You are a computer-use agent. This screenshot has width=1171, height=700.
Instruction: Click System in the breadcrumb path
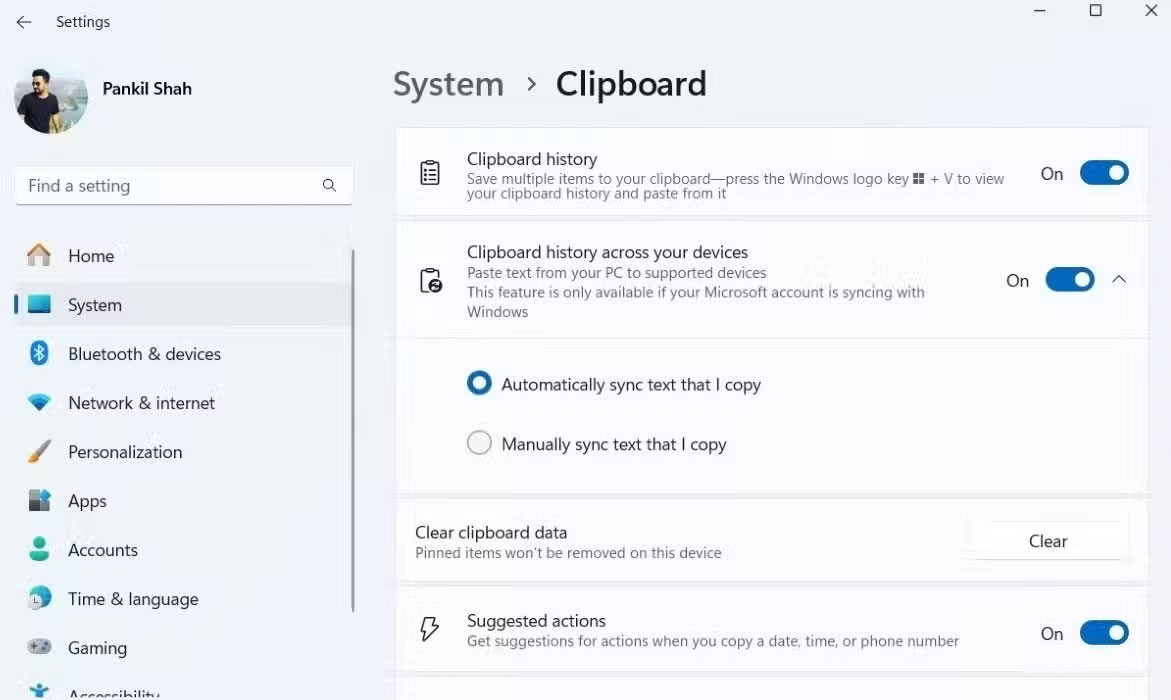(x=448, y=84)
